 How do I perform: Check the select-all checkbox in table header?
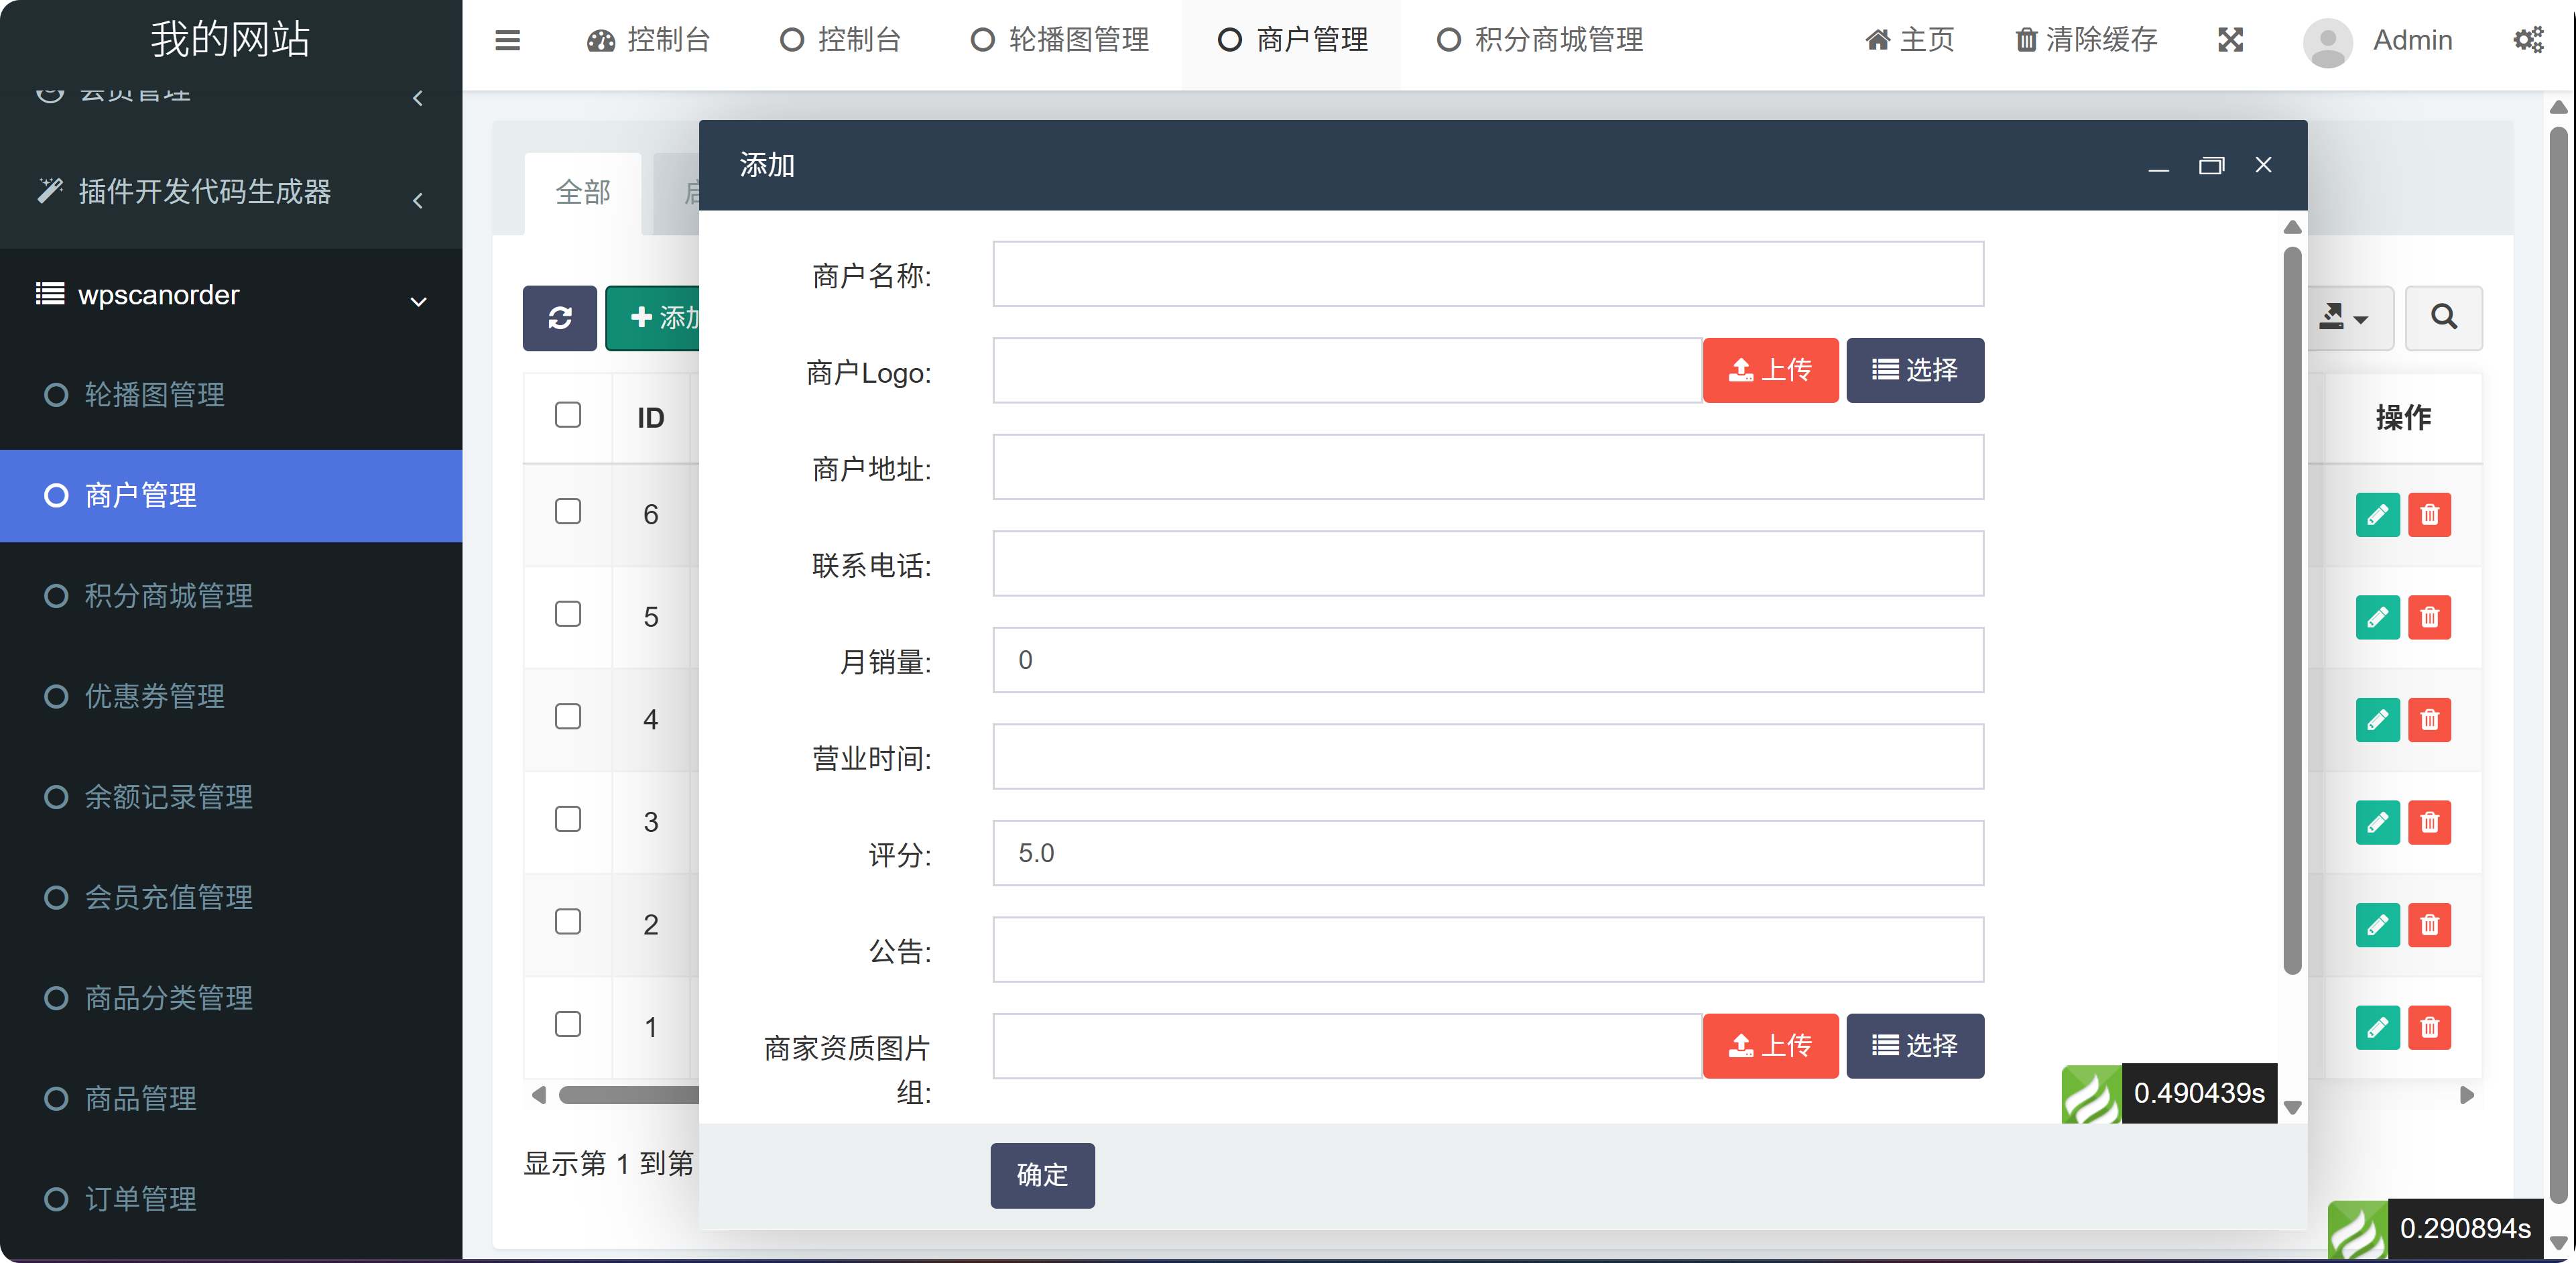[x=567, y=413]
